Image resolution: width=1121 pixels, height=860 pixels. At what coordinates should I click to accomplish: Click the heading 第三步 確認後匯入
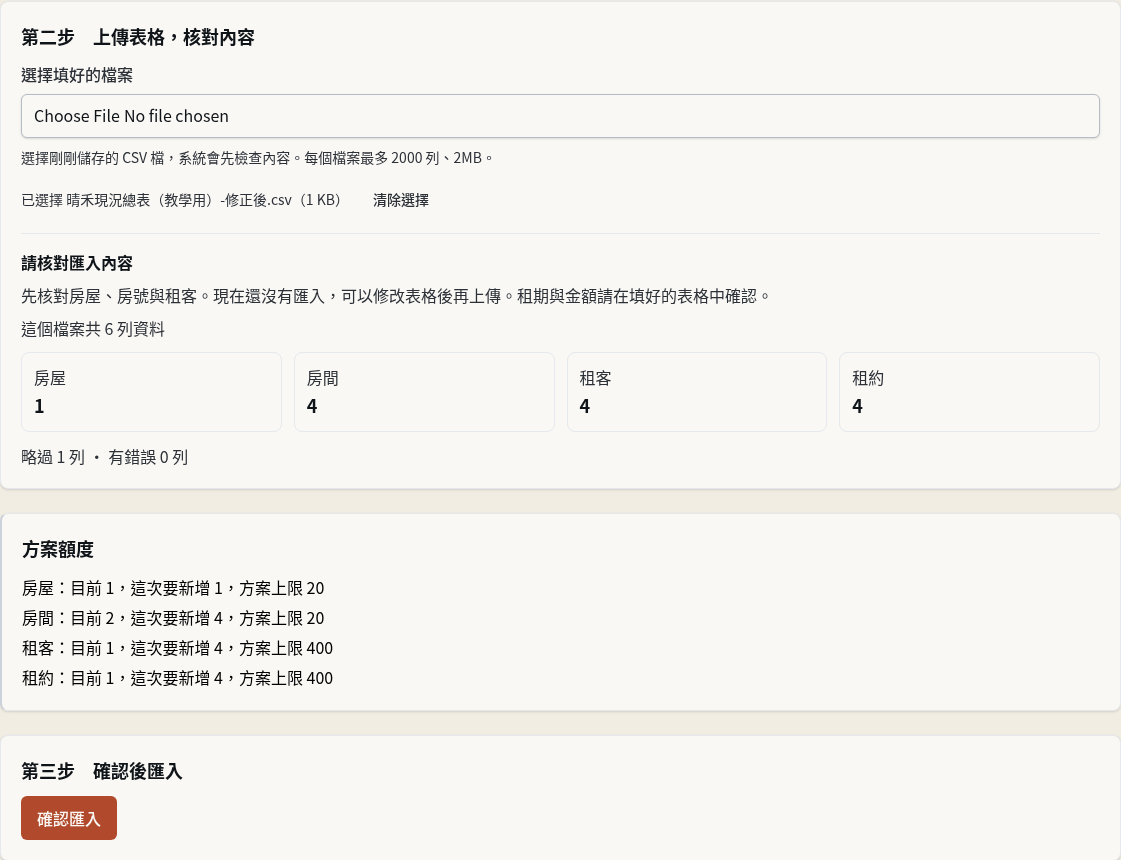click(x=102, y=771)
